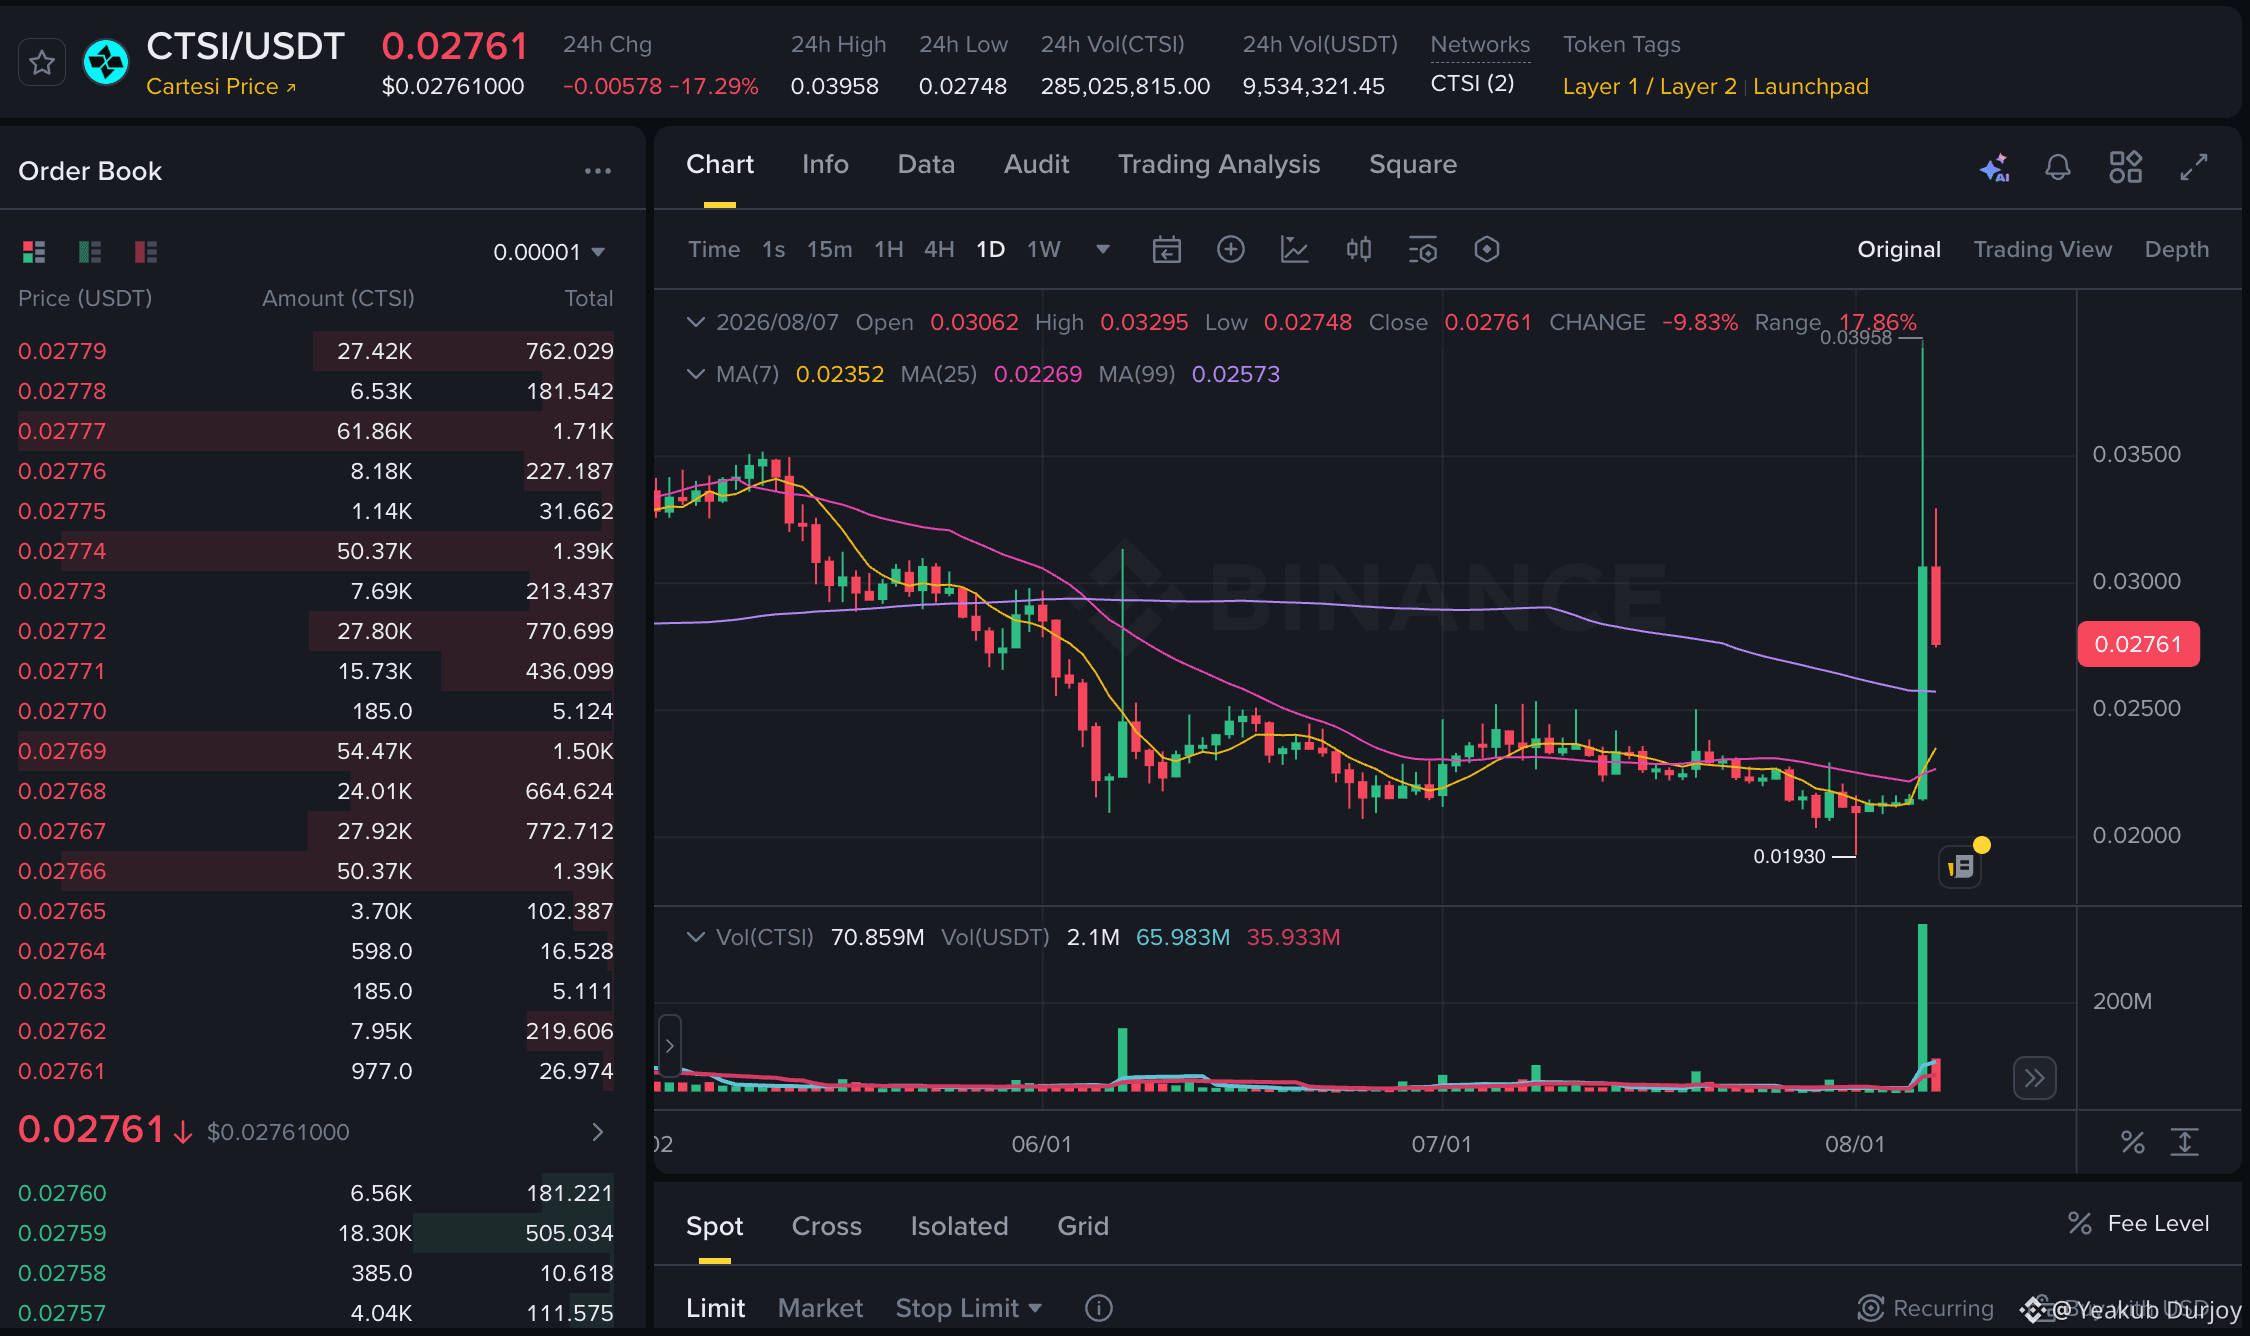Collapse the MA indicator row
Viewport: 2250px width, 1336px height.
[x=696, y=375]
